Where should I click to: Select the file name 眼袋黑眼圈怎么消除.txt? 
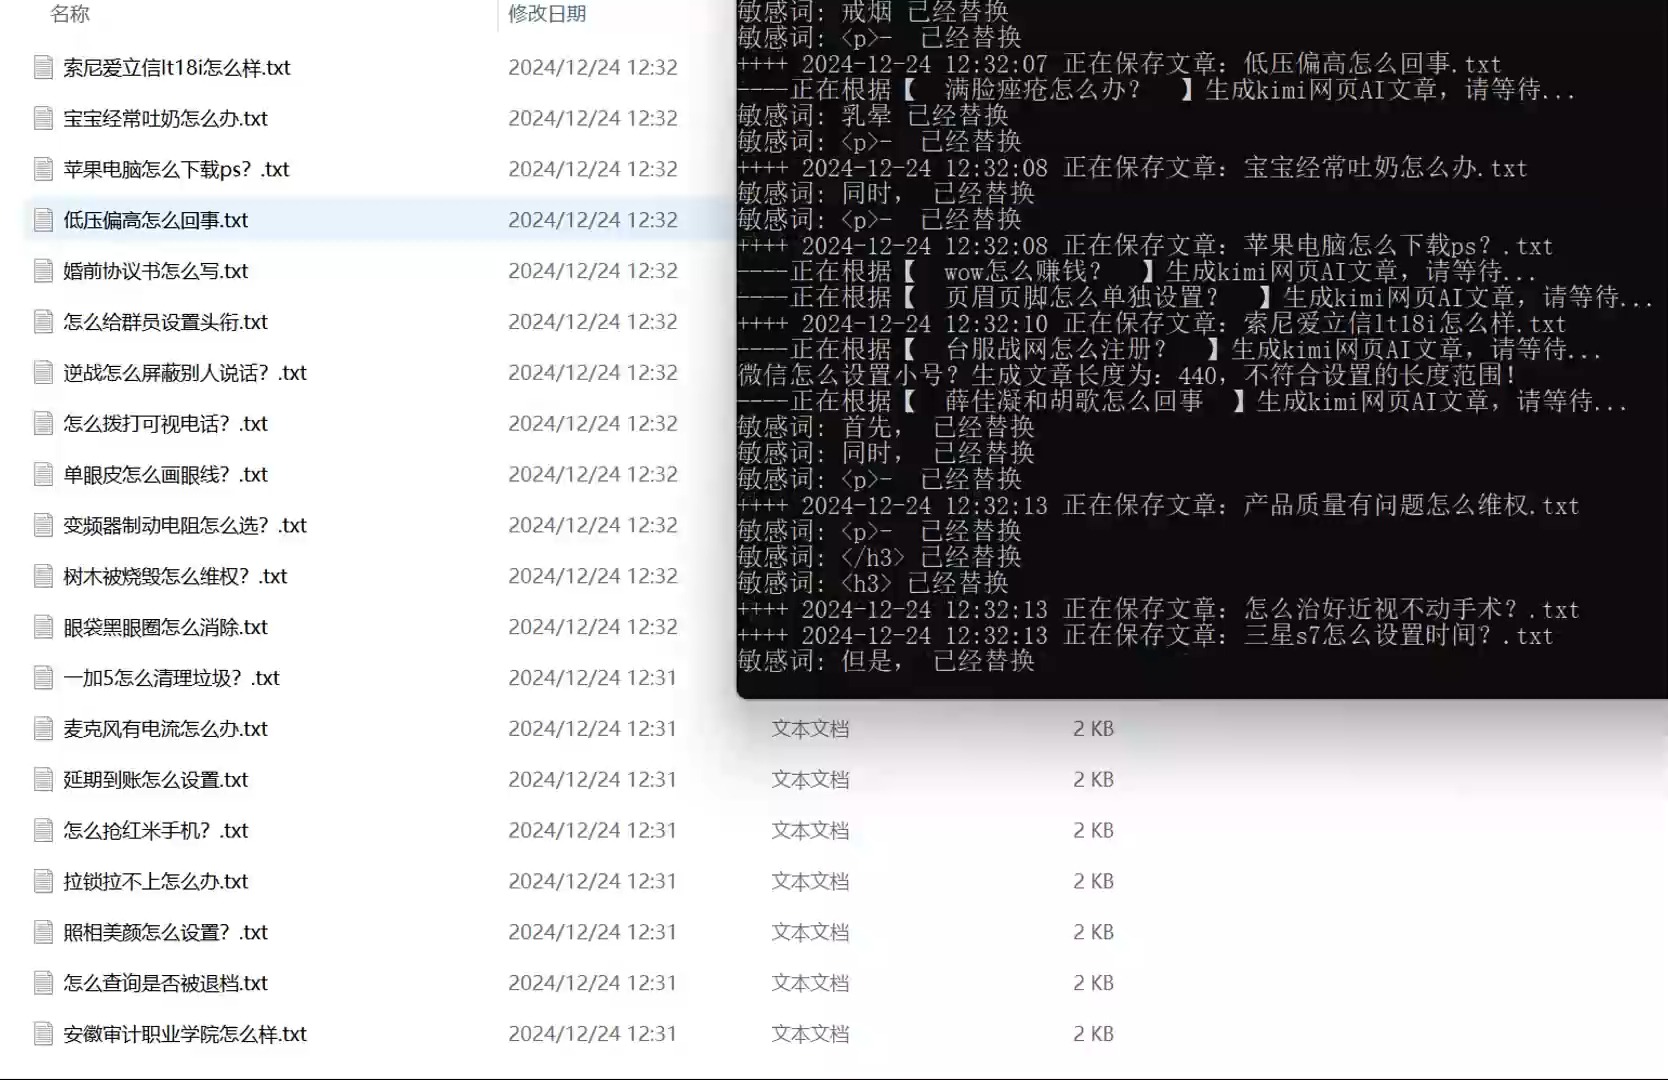click(x=166, y=628)
